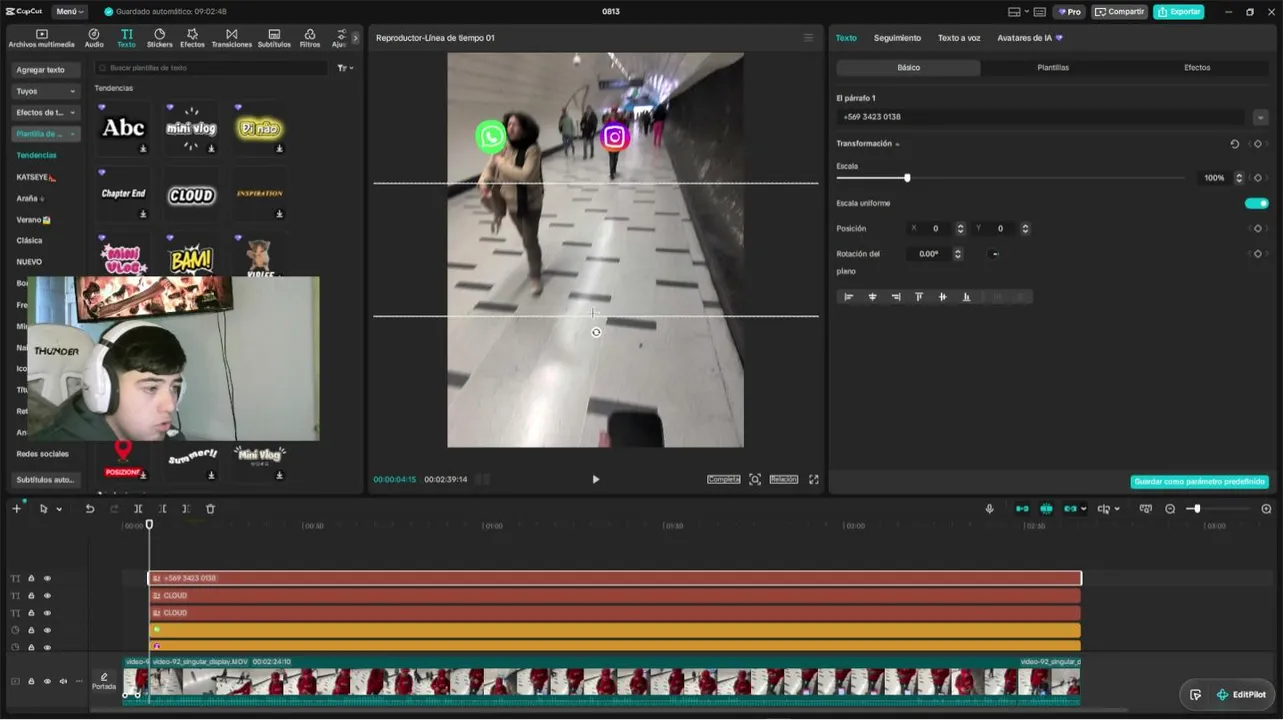
Task: Click Guardar como parámetro predefinido
Action: [1199, 482]
